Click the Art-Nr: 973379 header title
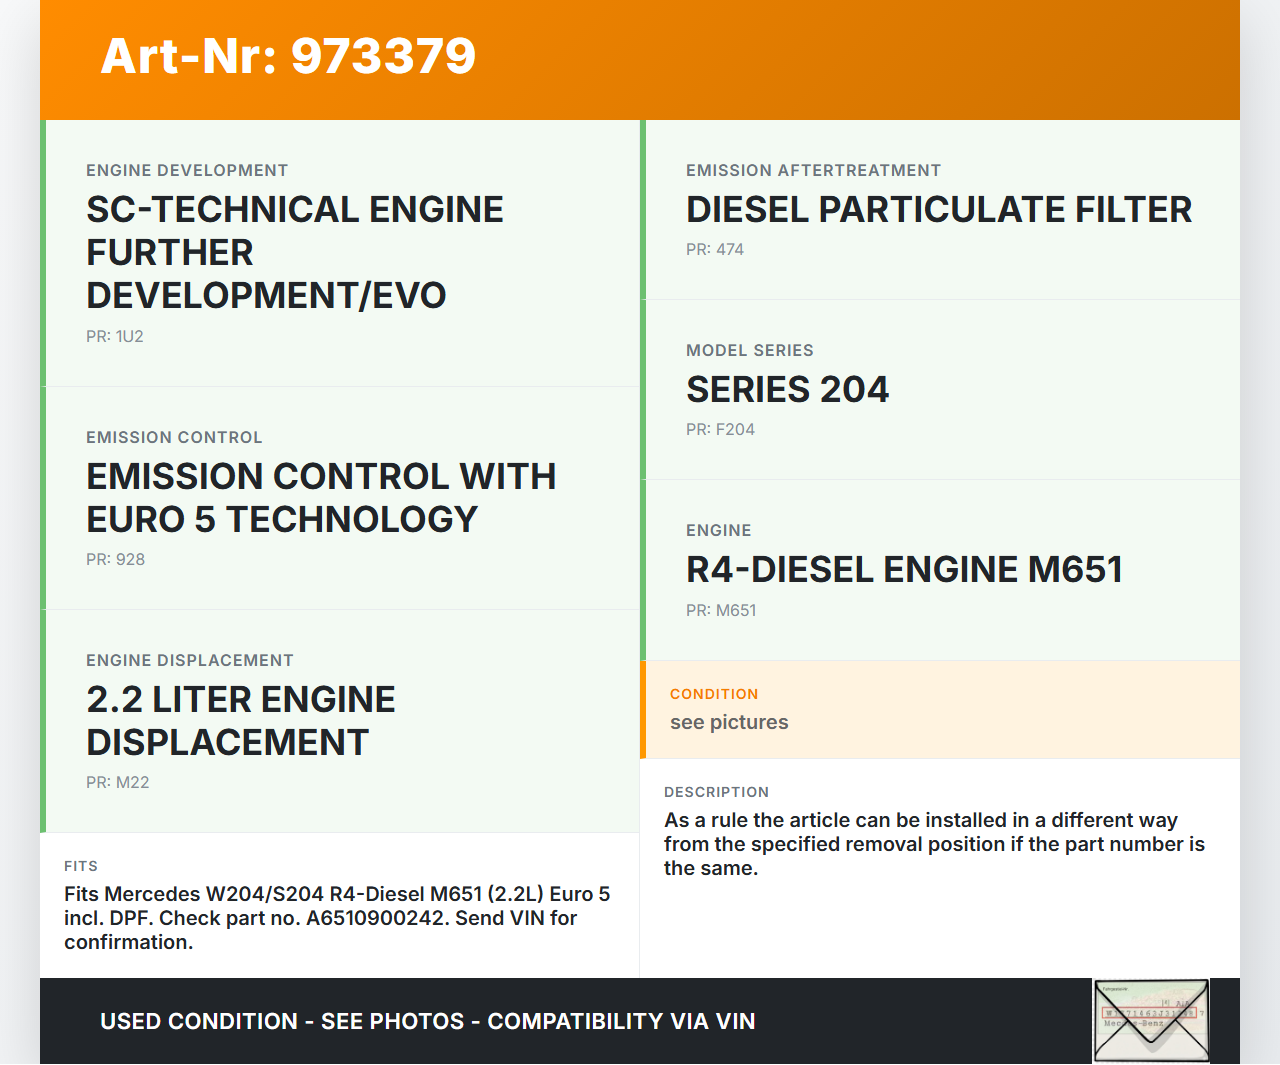1280x1065 pixels. [288, 56]
